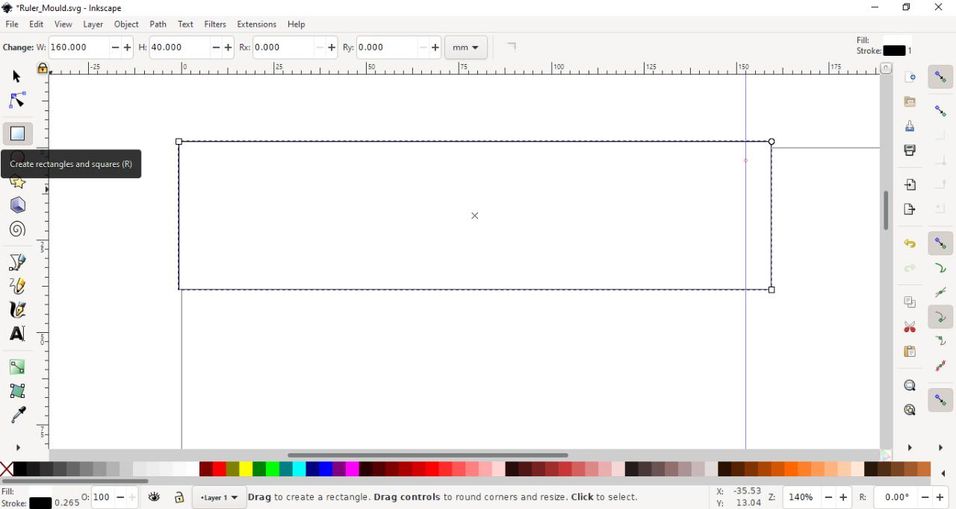956x509 pixels.
Task: Expand more tools arrow in toolbox
Action: [18, 447]
